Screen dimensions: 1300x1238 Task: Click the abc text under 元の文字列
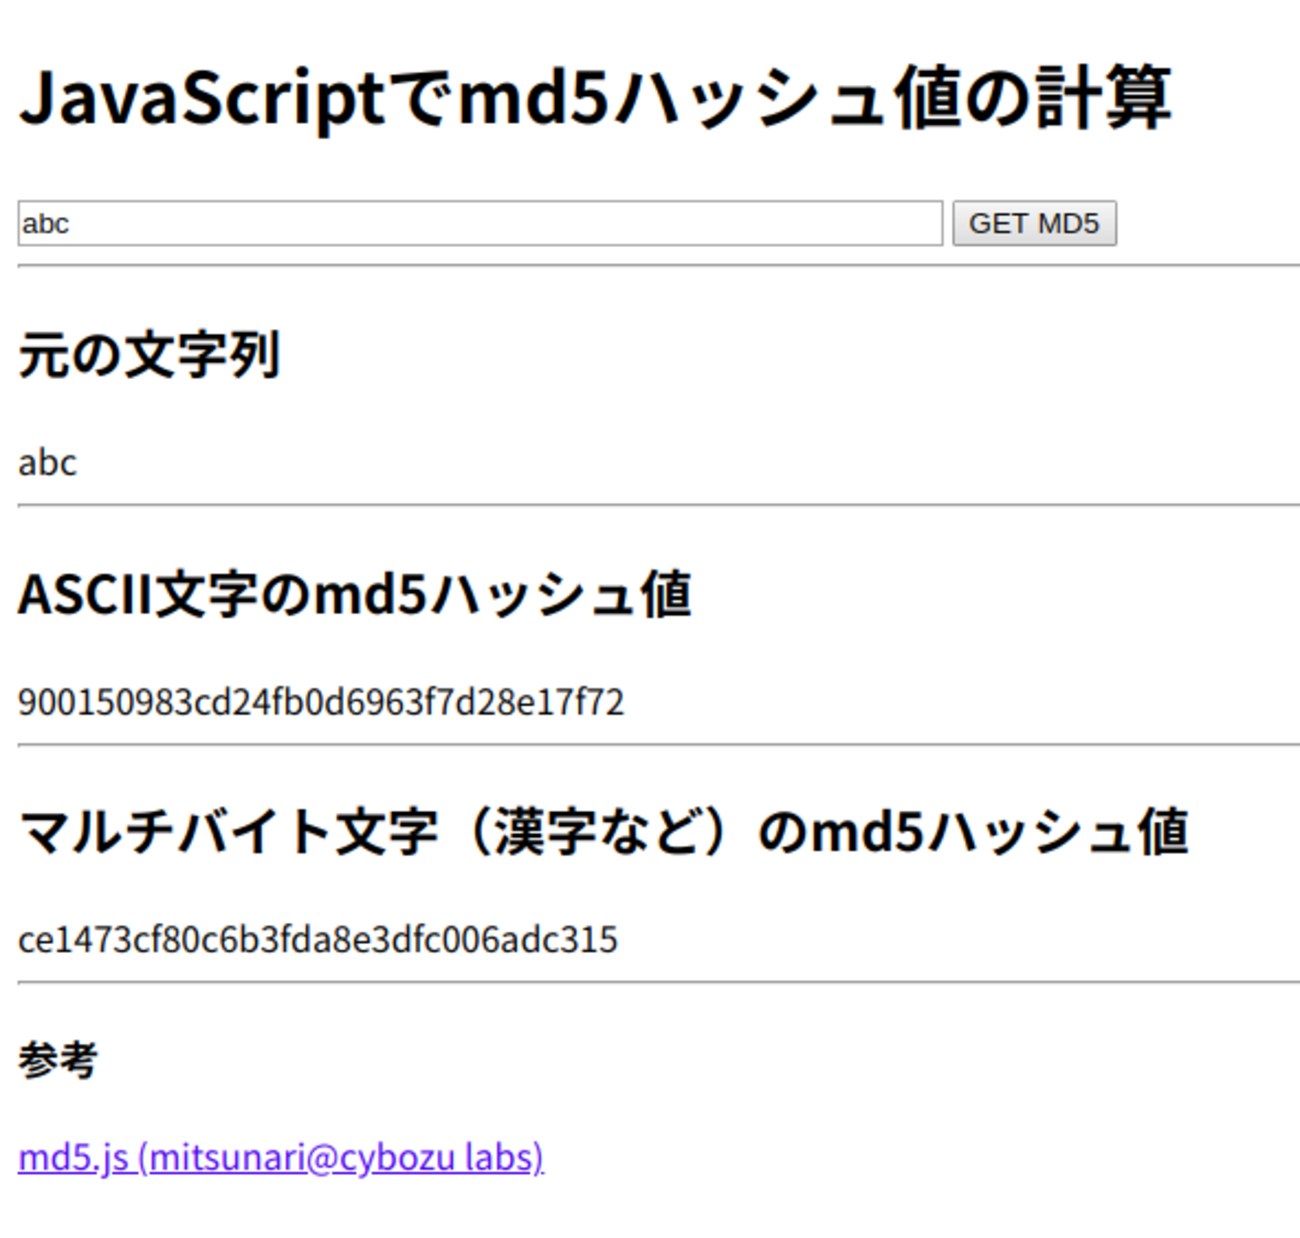[47, 462]
